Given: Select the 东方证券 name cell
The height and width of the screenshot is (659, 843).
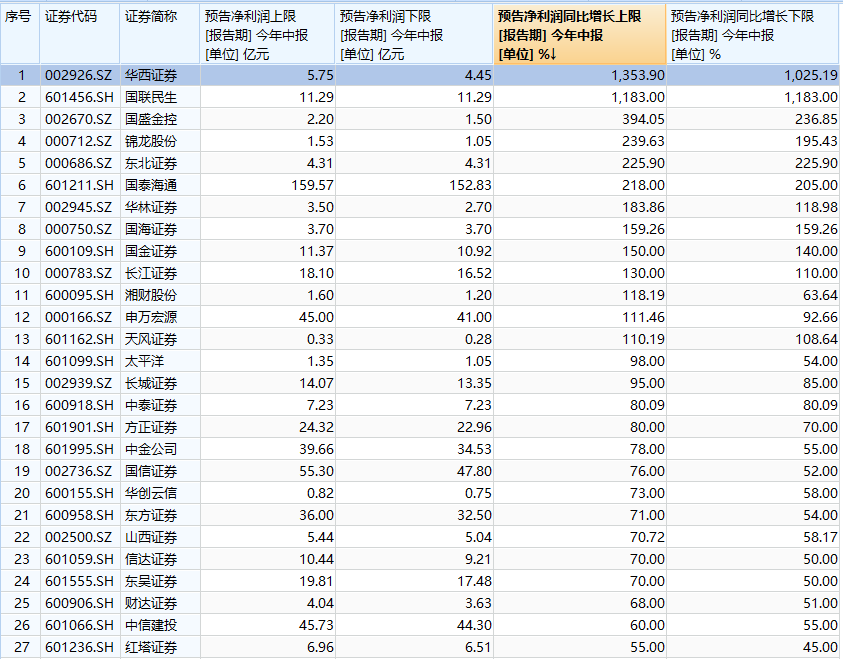Looking at the screenshot, I should [x=160, y=515].
